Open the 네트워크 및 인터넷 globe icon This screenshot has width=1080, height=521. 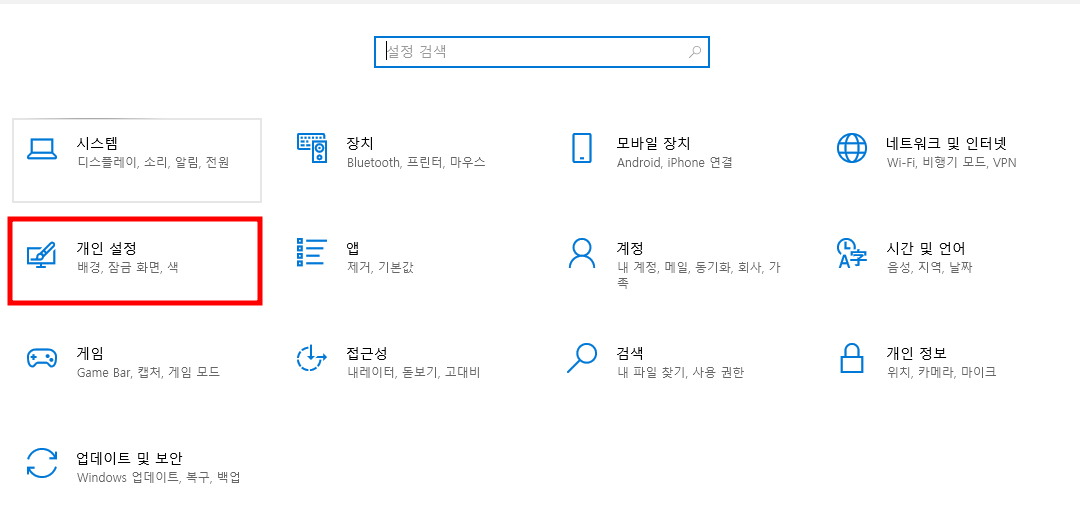pyautogui.click(x=852, y=148)
